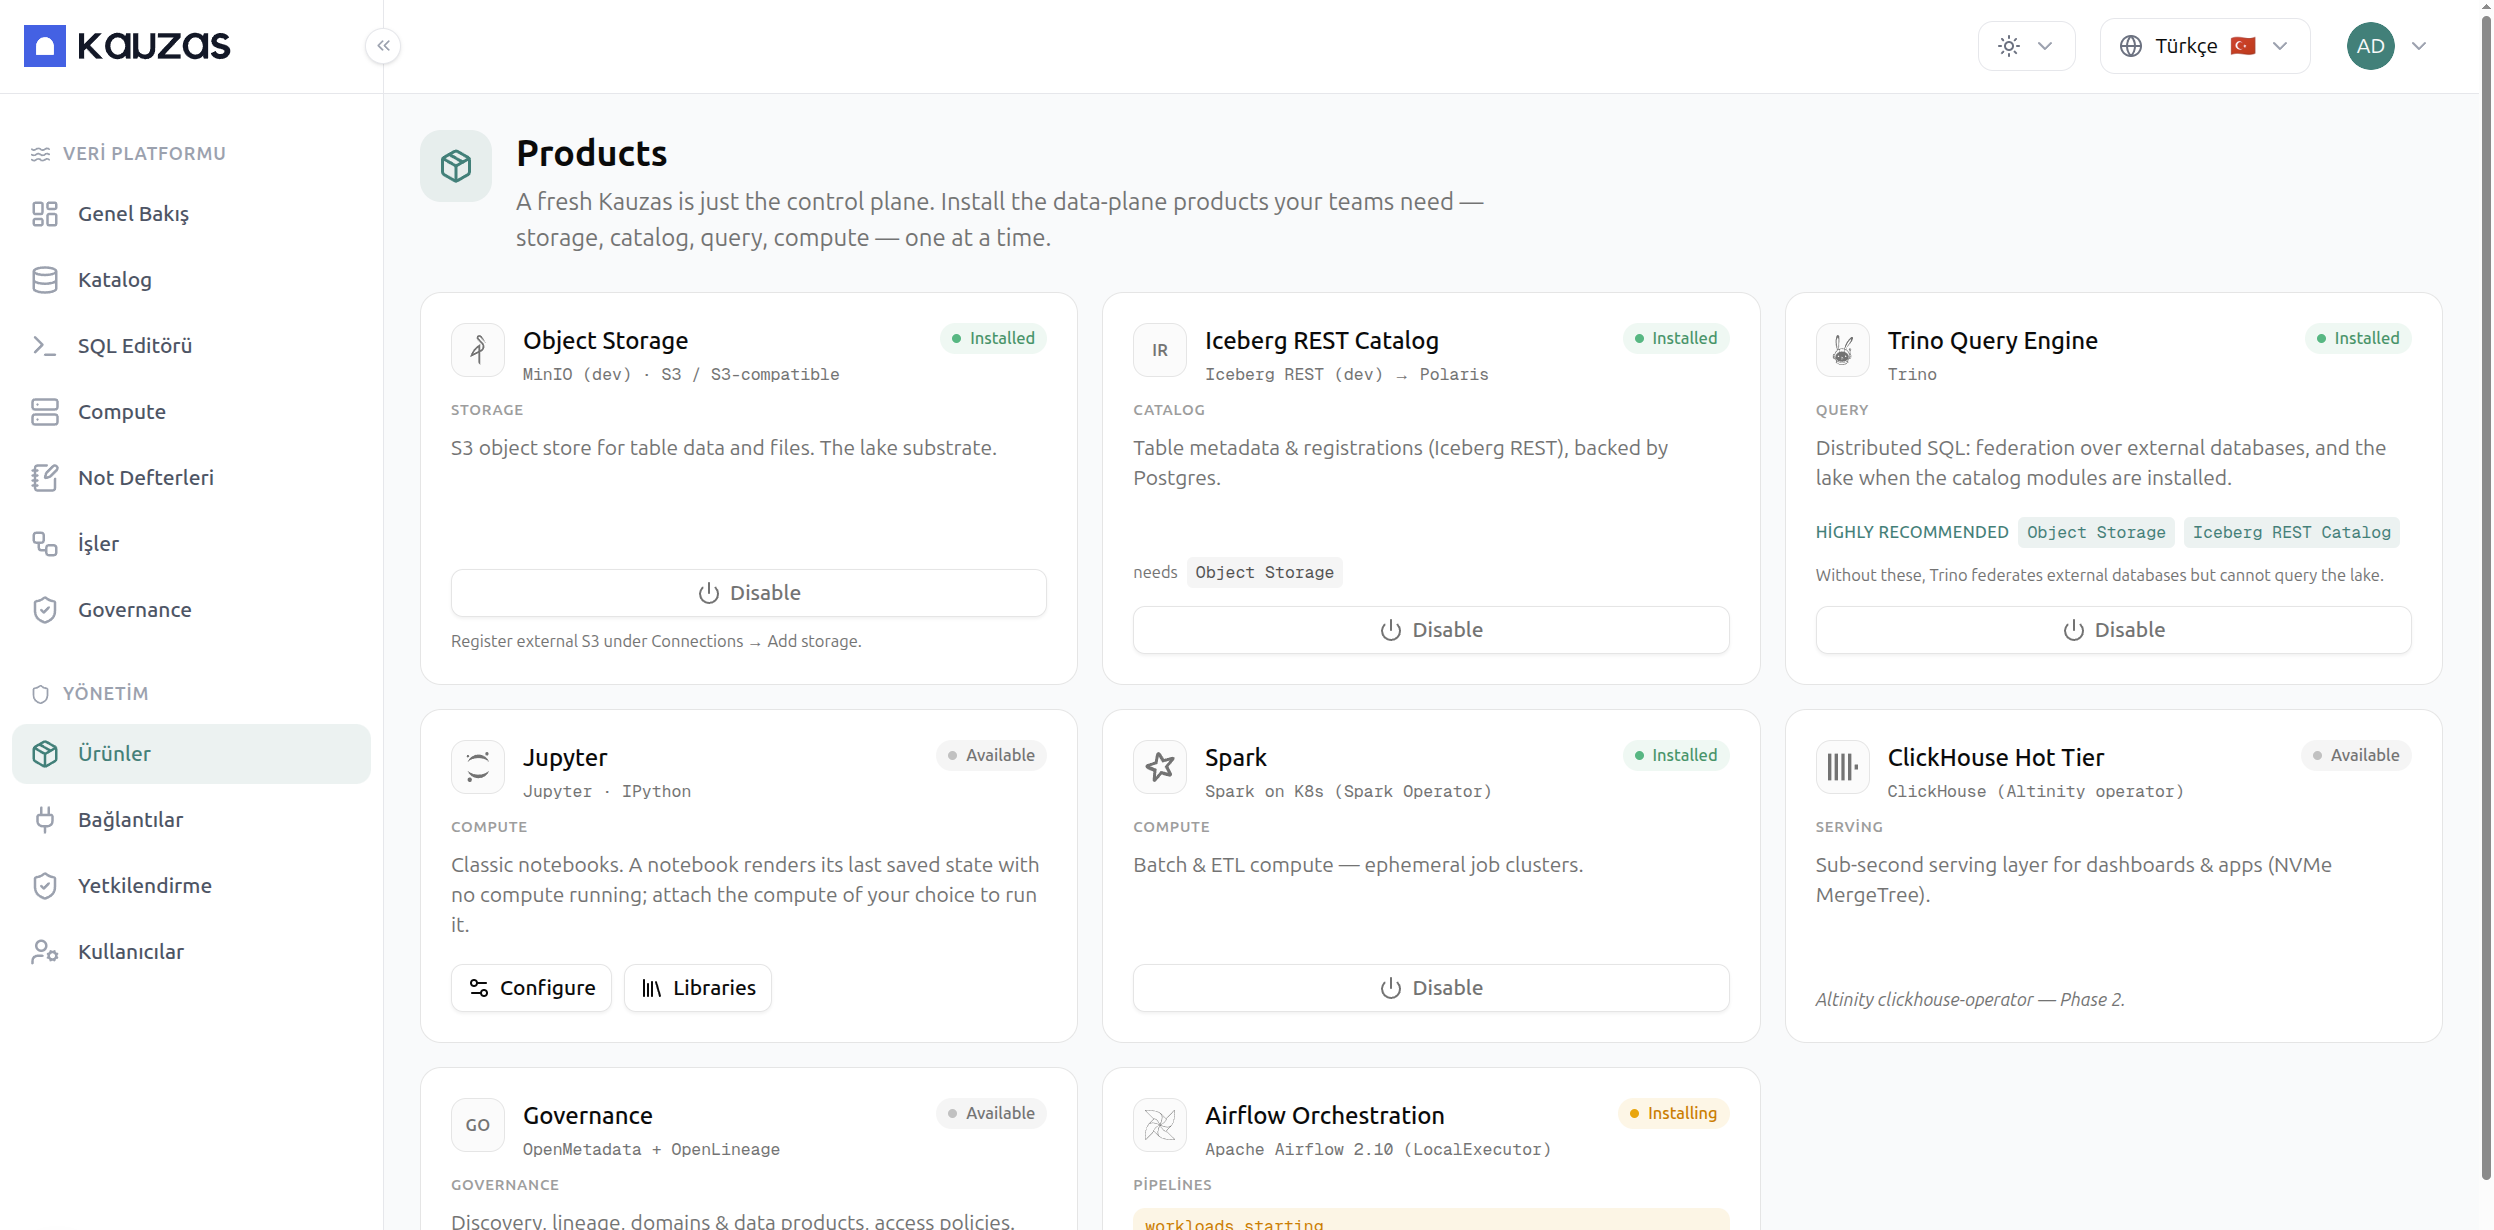Click the Products page cube icon

click(456, 166)
